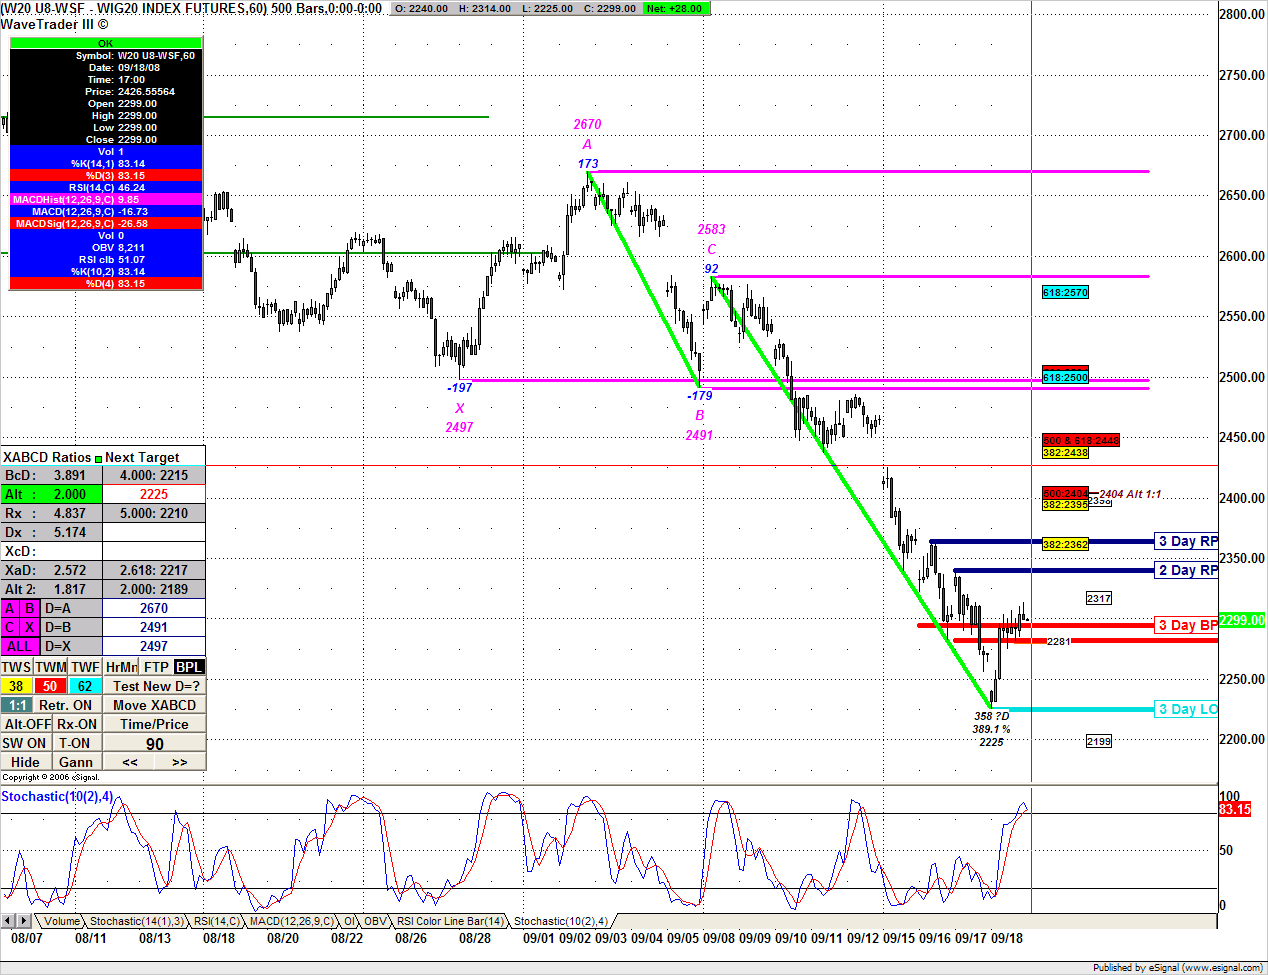The image size is (1268, 975).
Task: Click the 3 Day LO label
Action: (x=1187, y=709)
